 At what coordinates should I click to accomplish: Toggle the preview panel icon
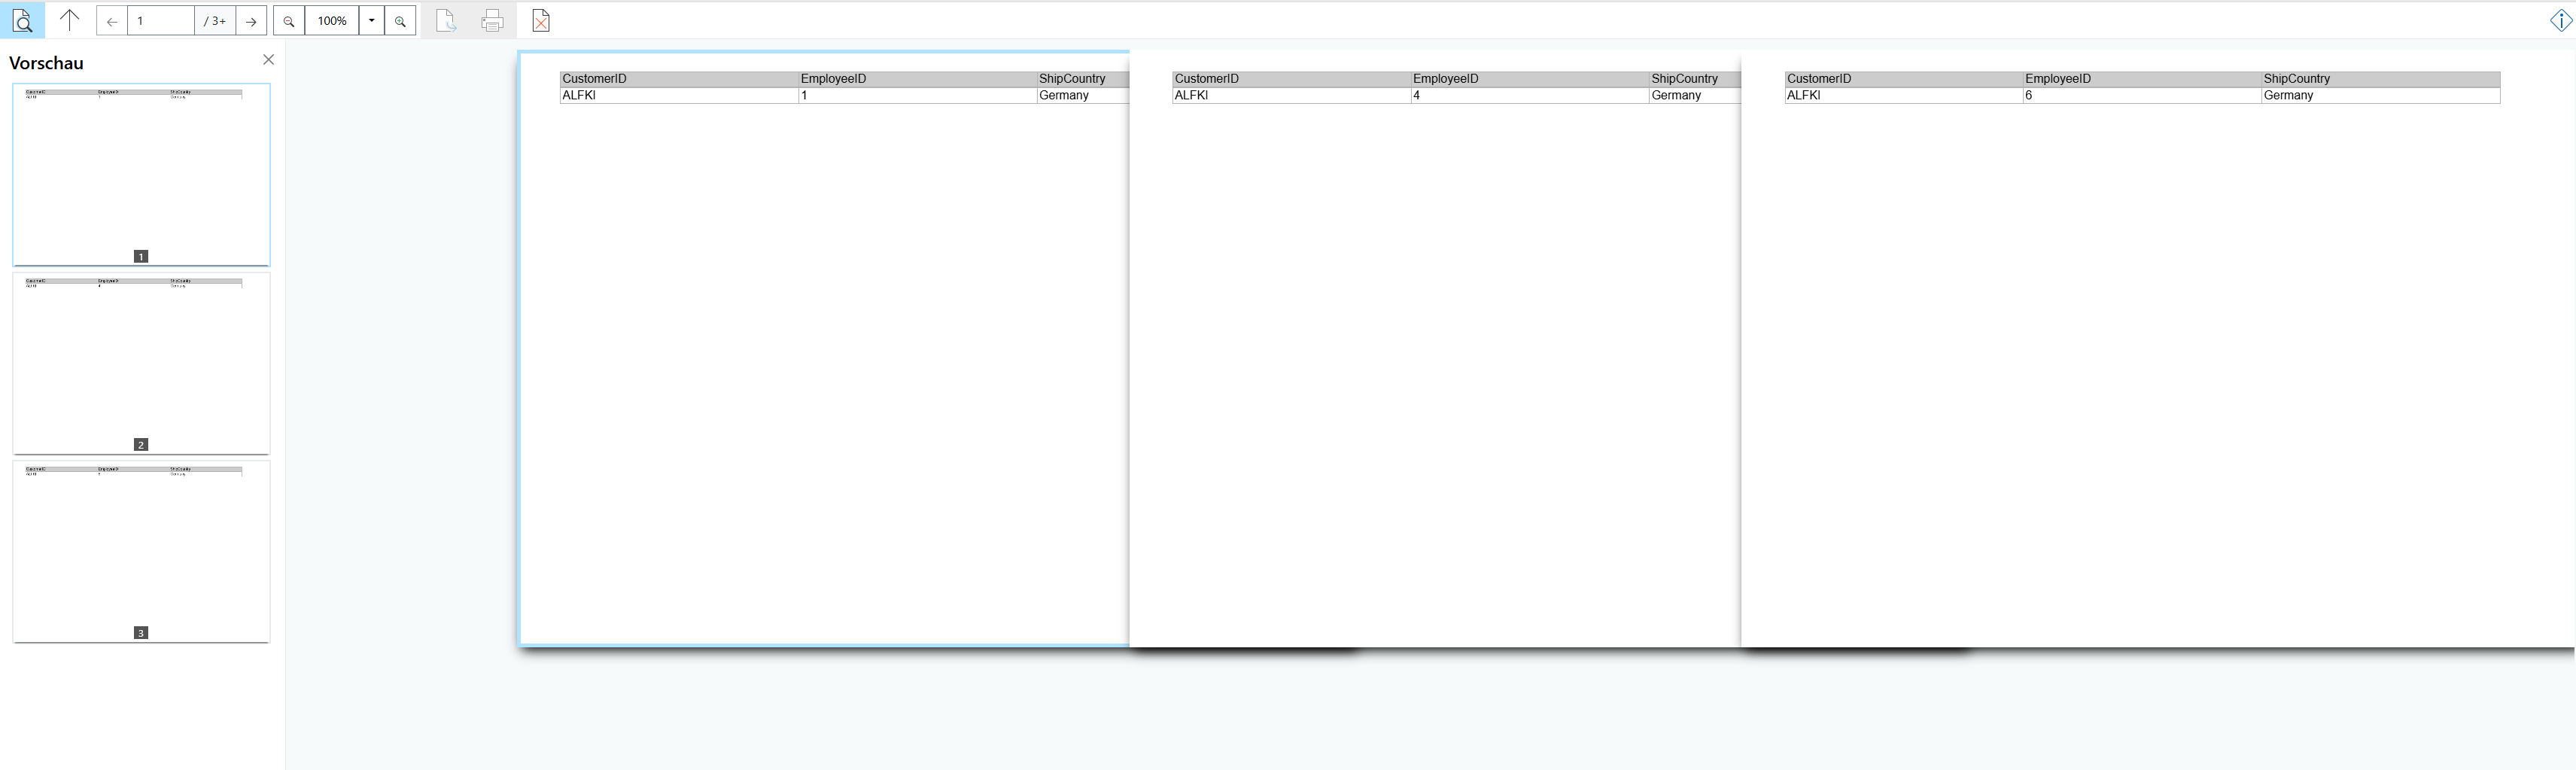pyautogui.click(x=22, y=20)
